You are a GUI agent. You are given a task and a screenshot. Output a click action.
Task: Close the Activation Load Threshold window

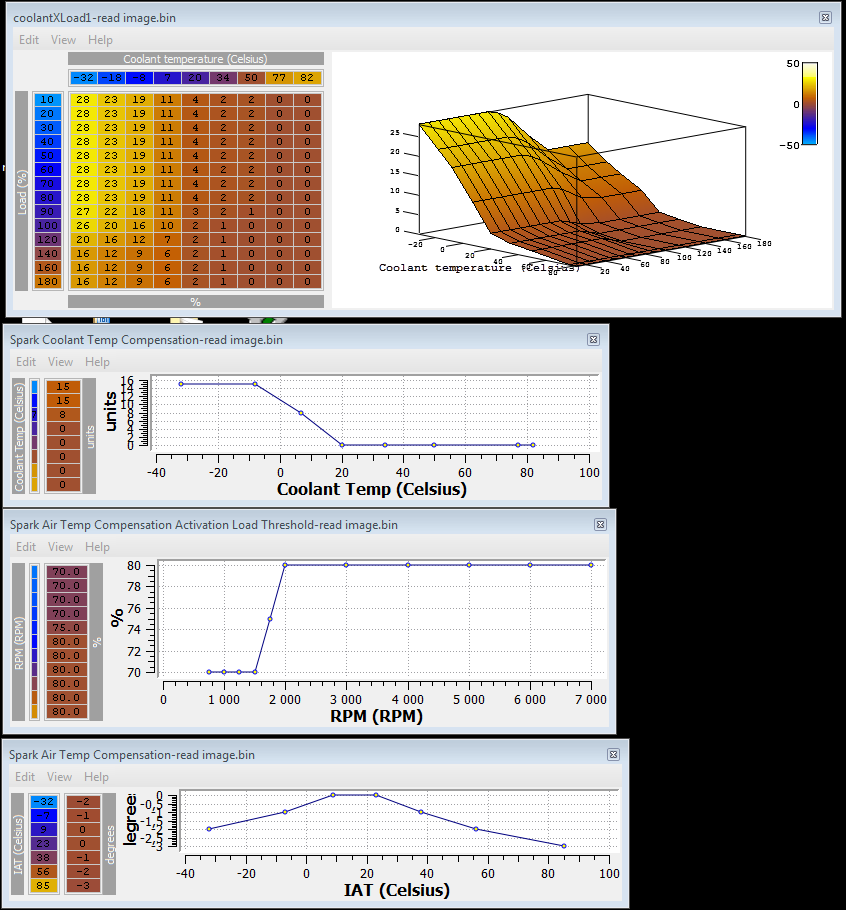coord(600,524)
